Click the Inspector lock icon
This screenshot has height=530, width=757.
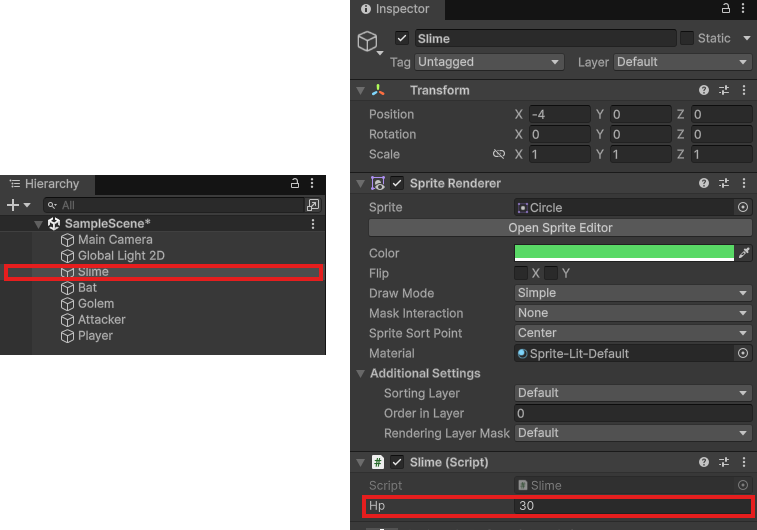[x=726, y=8]
